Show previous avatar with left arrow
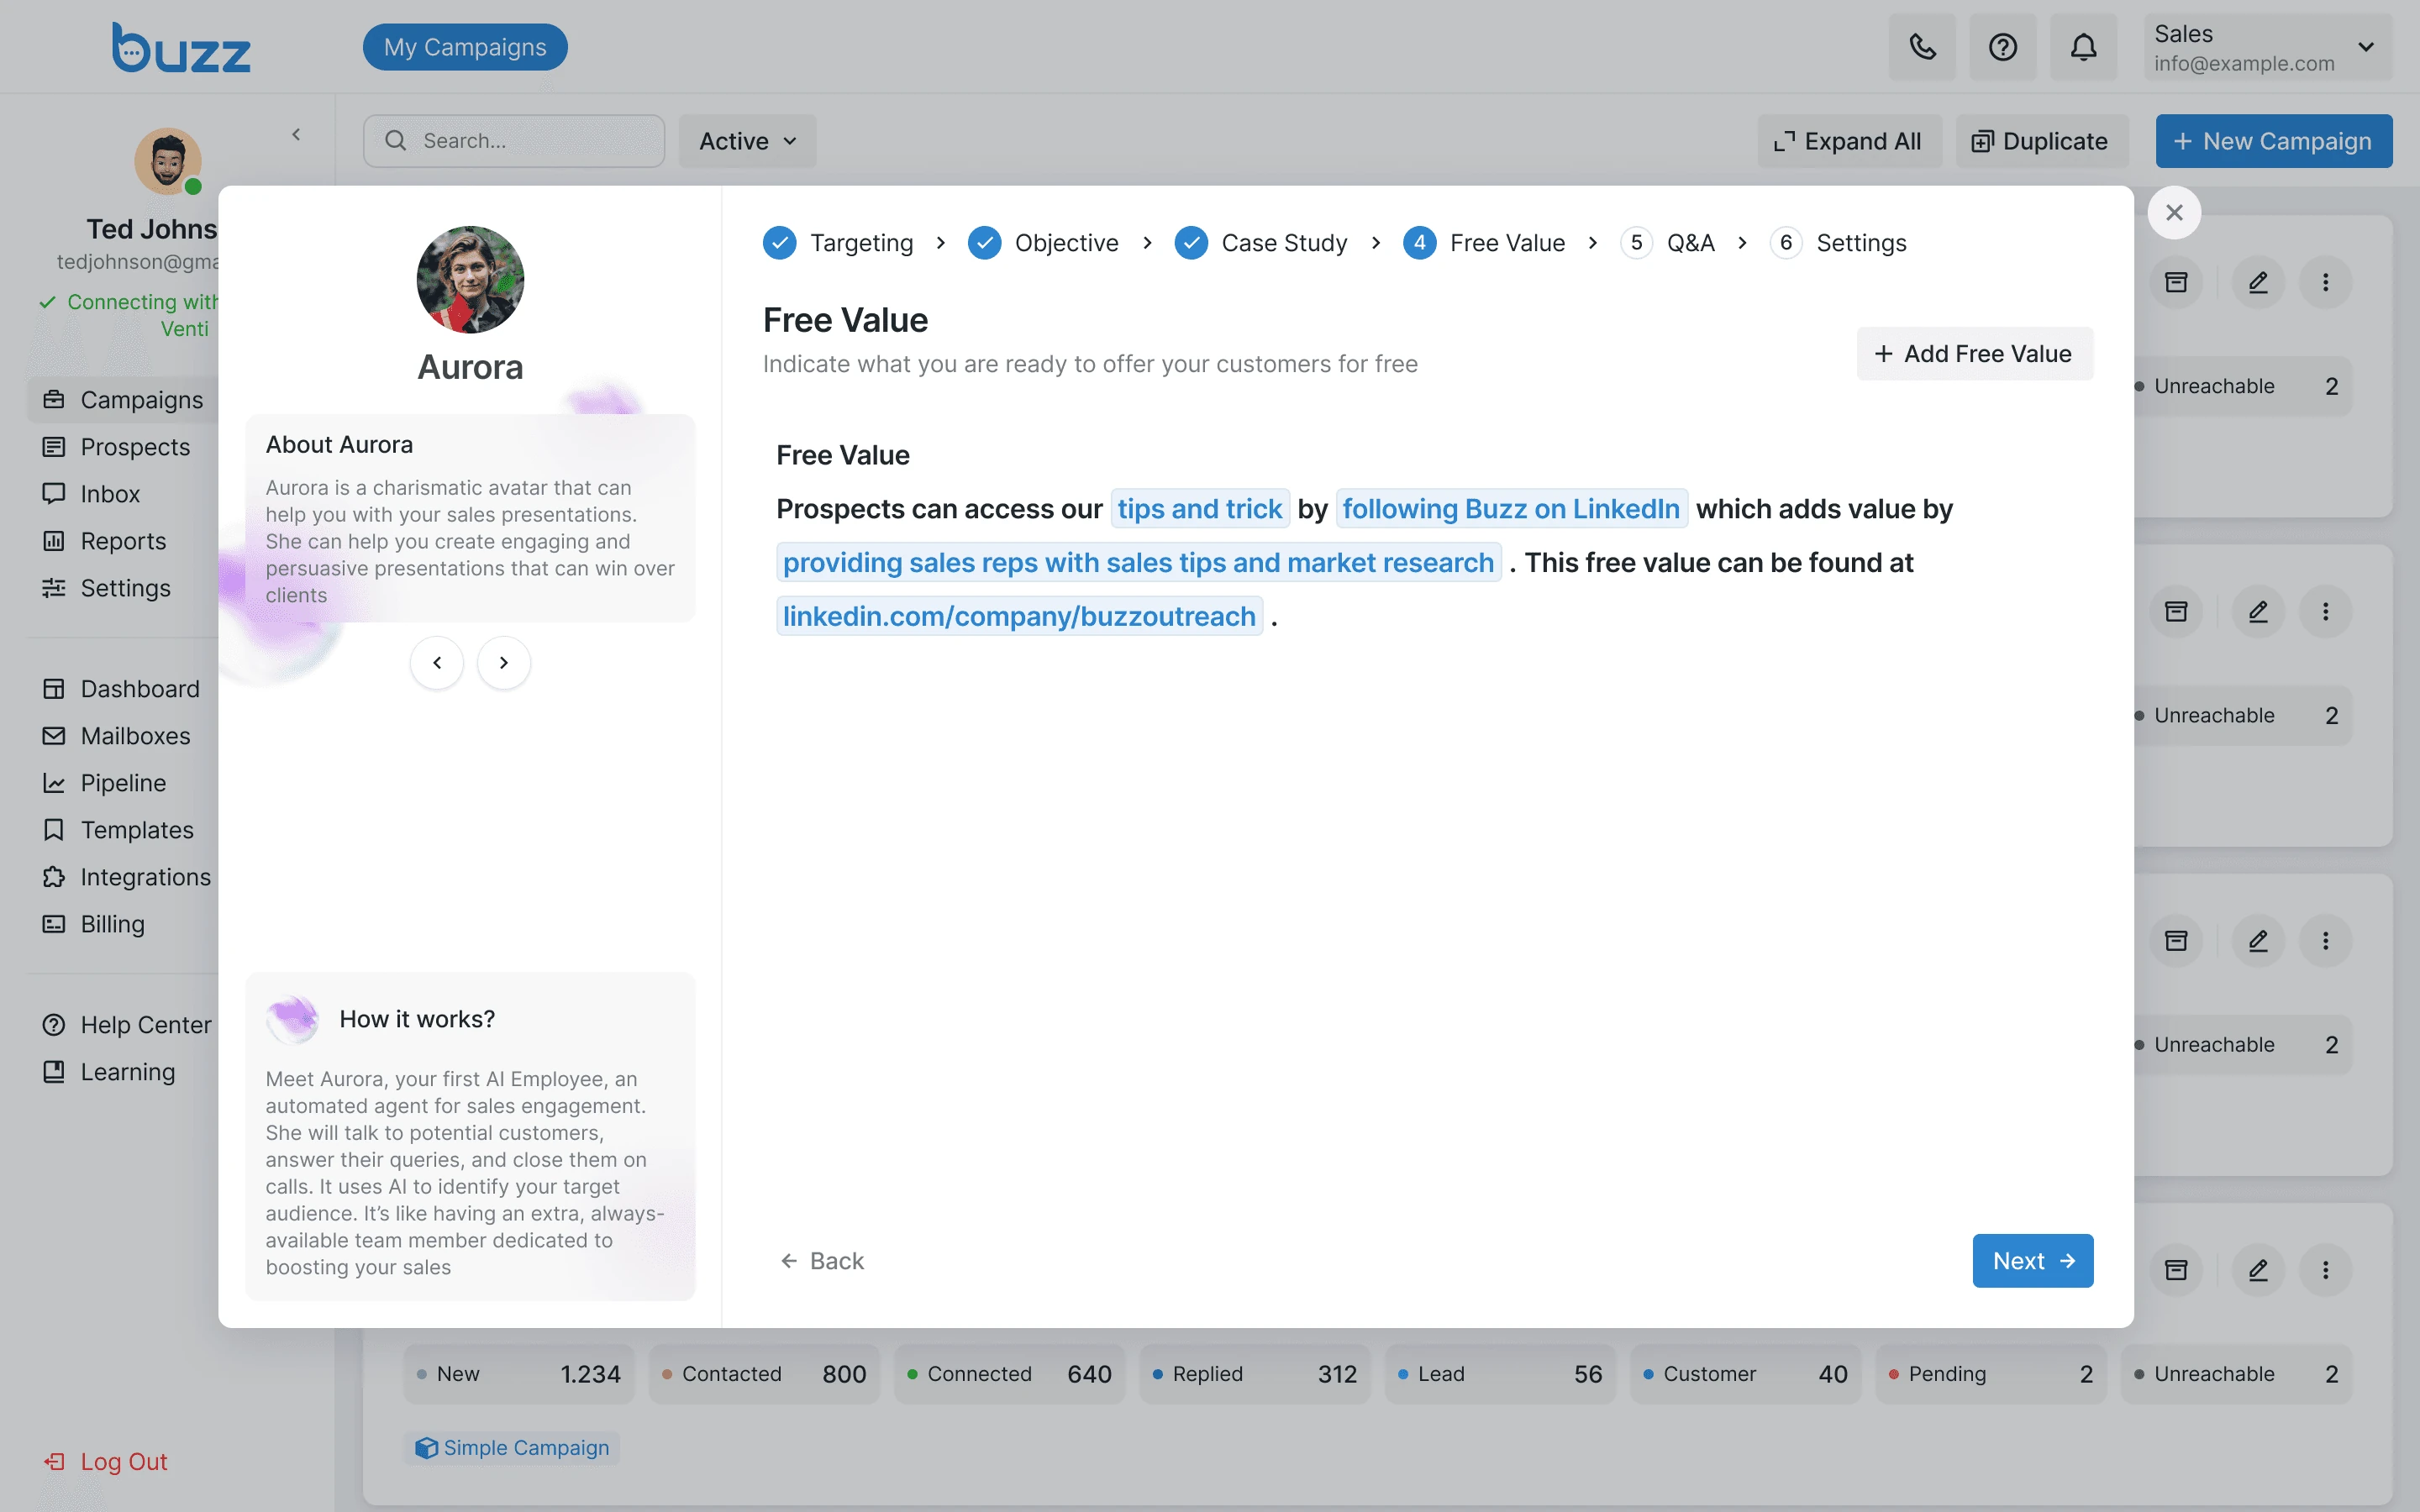Image resolution: width=2420 pixels, height=1512 pixels. (437, 662)
